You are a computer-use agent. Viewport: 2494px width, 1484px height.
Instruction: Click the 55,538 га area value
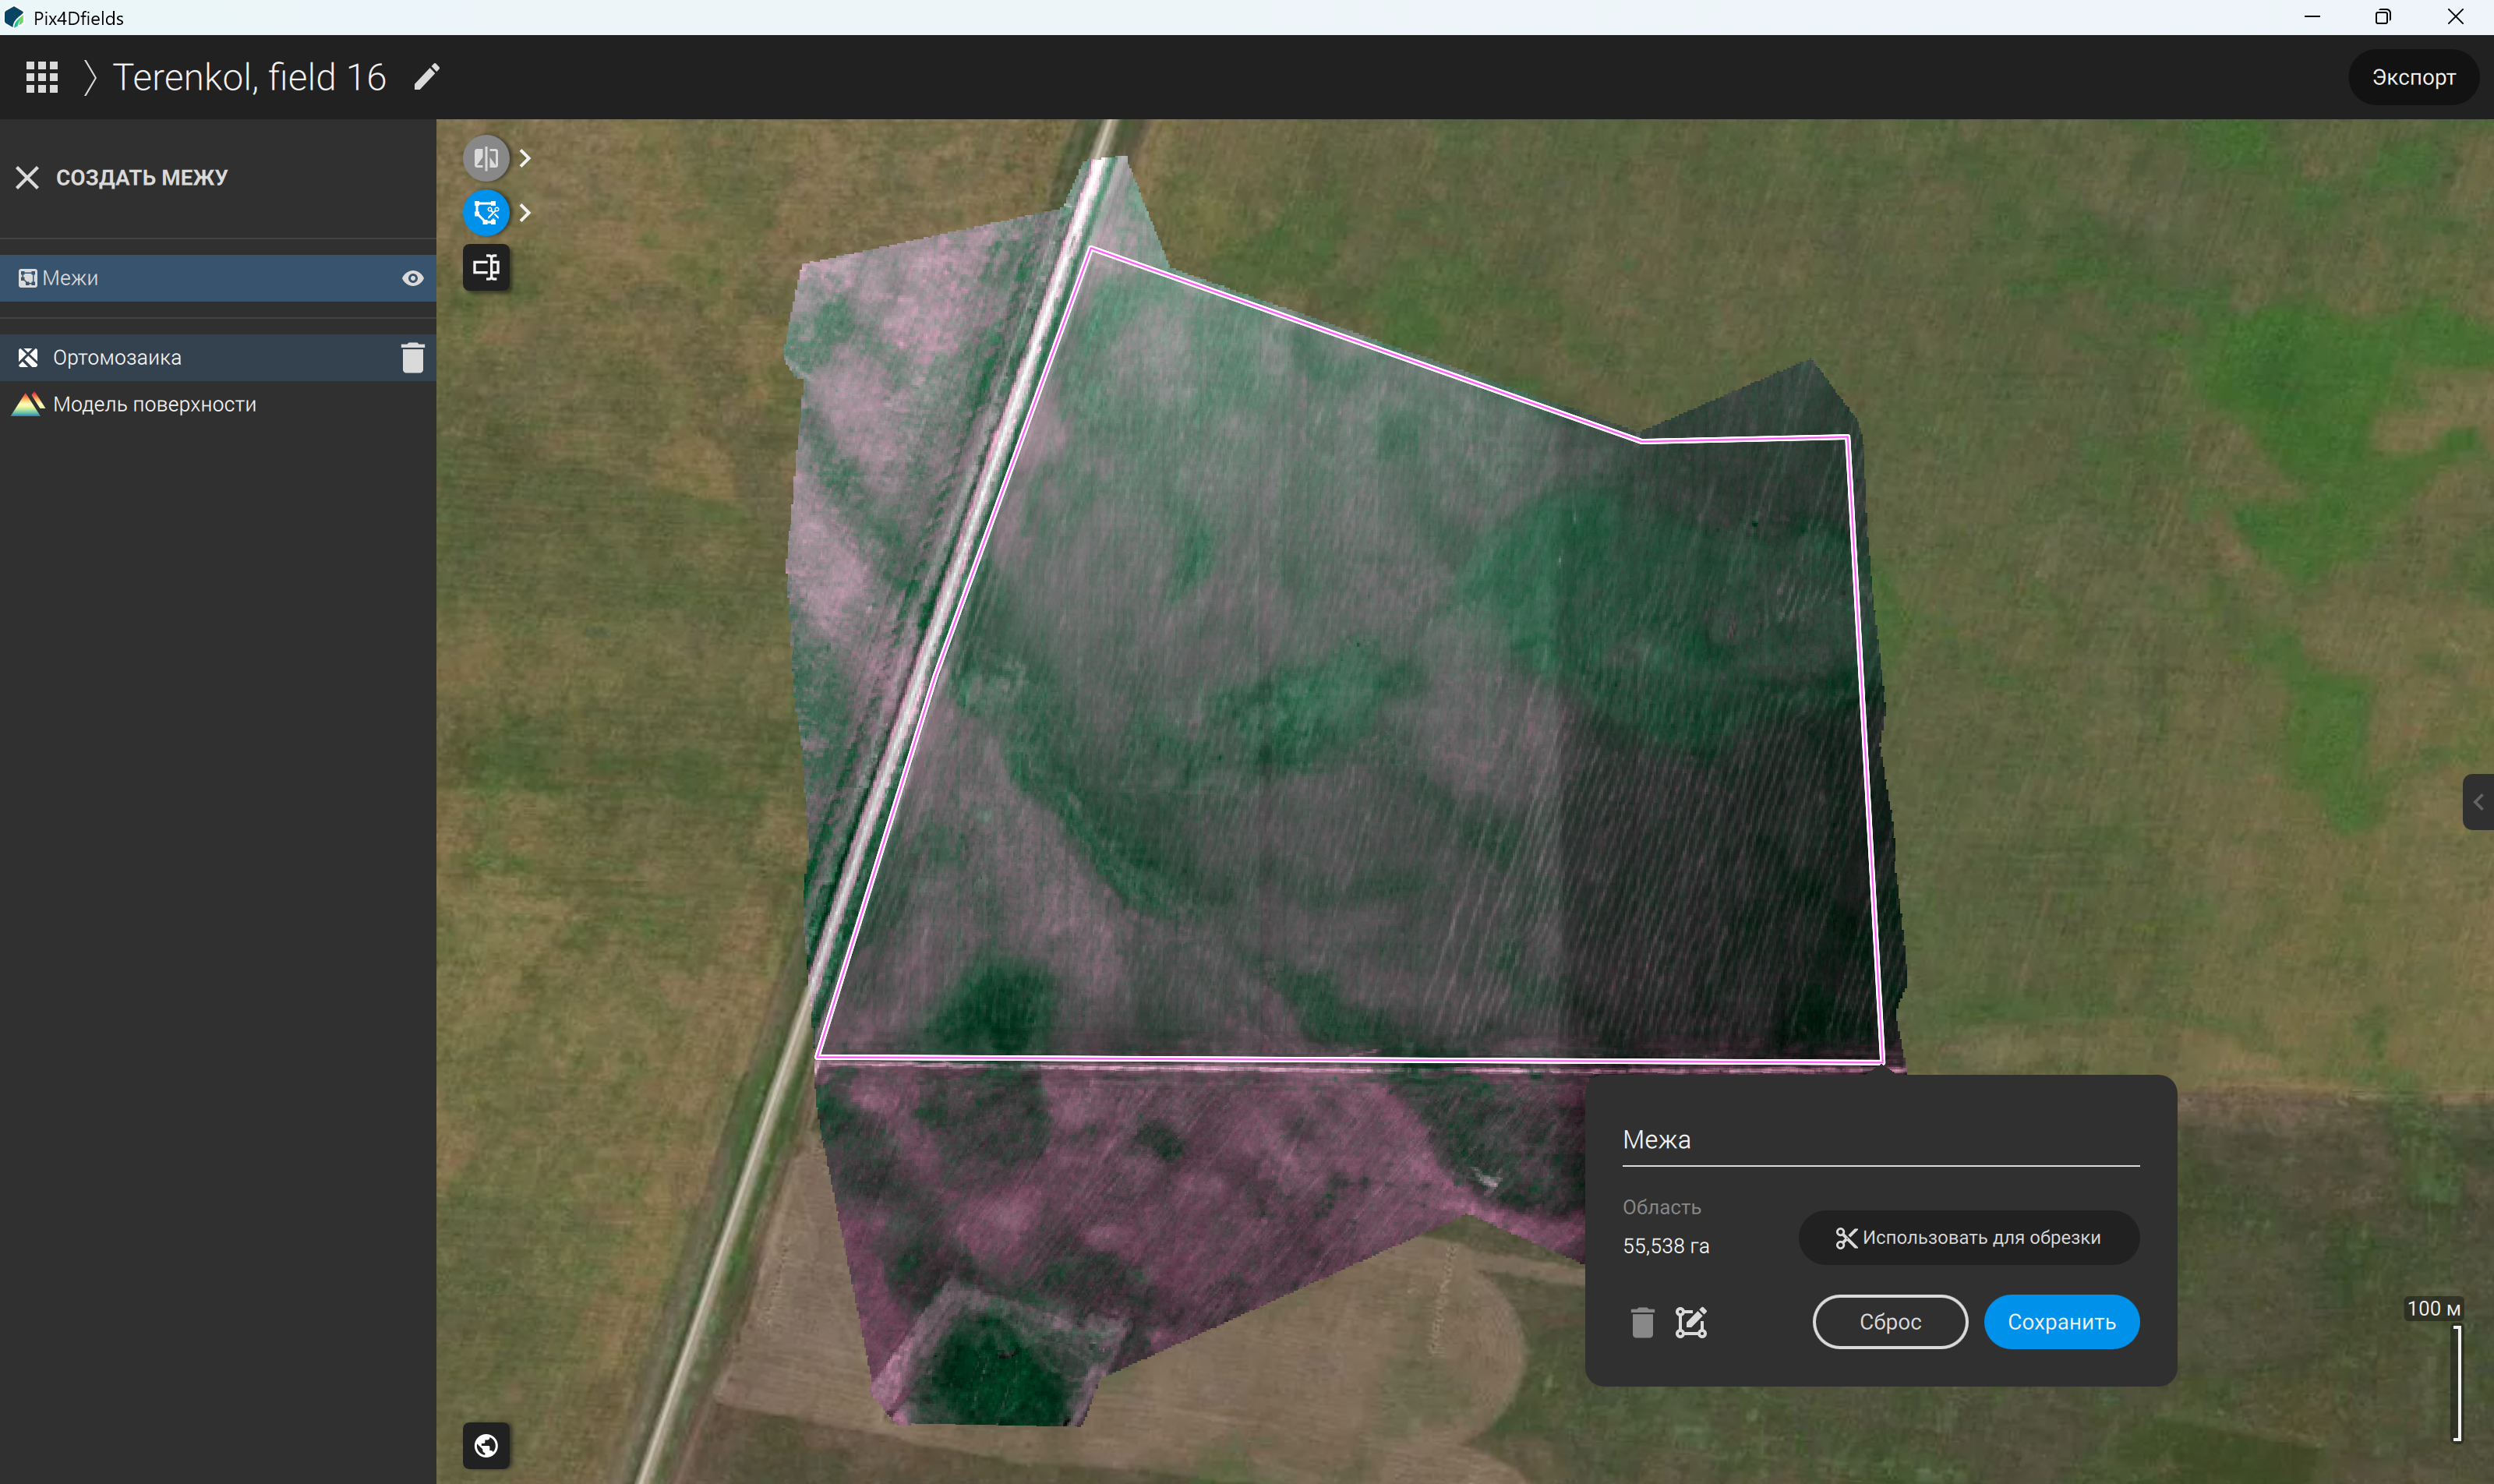click(x=1666, y=1246)
